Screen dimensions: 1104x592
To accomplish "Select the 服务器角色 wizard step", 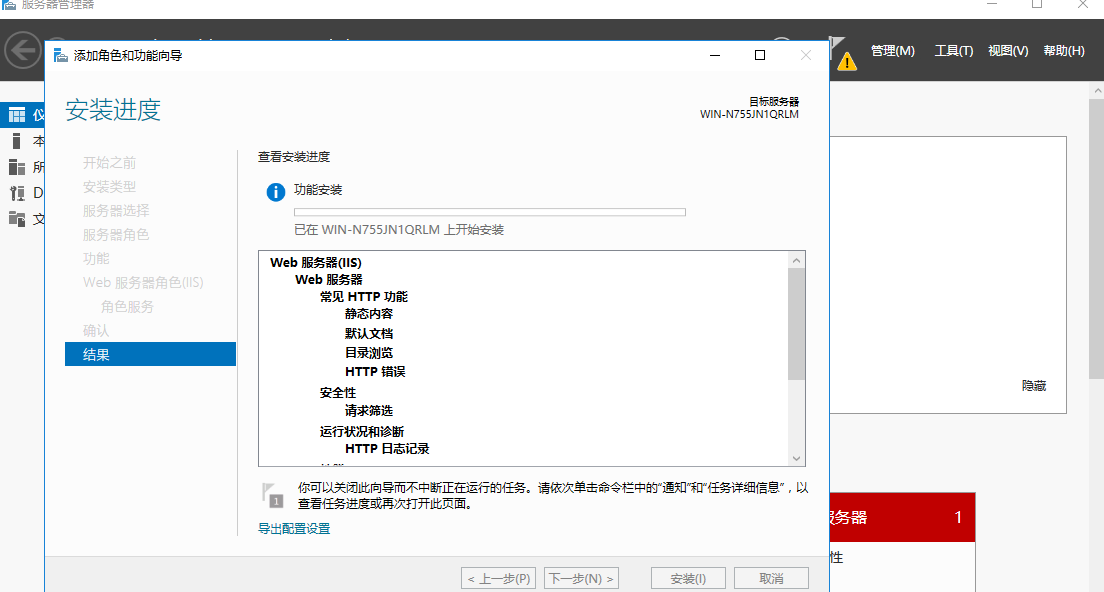I will (116, 234).
